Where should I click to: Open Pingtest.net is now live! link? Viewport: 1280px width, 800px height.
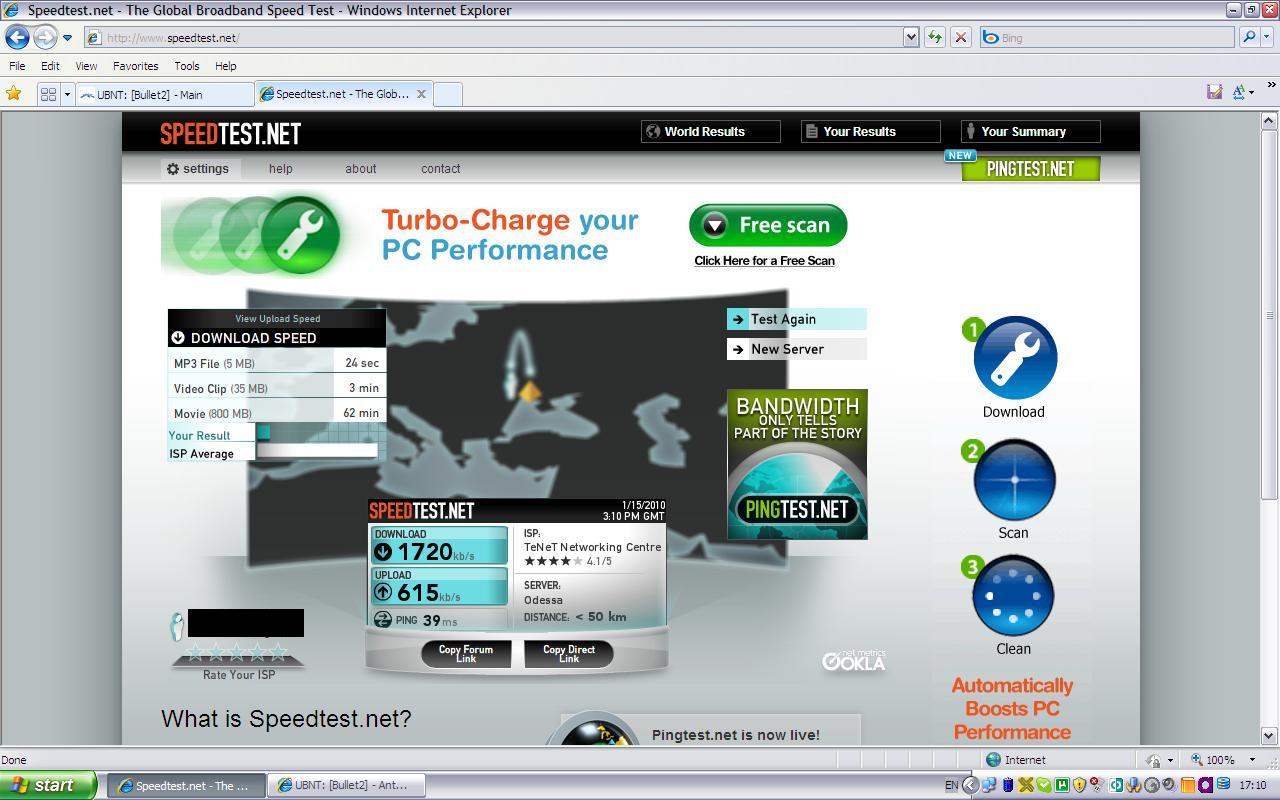click(736, 735)
